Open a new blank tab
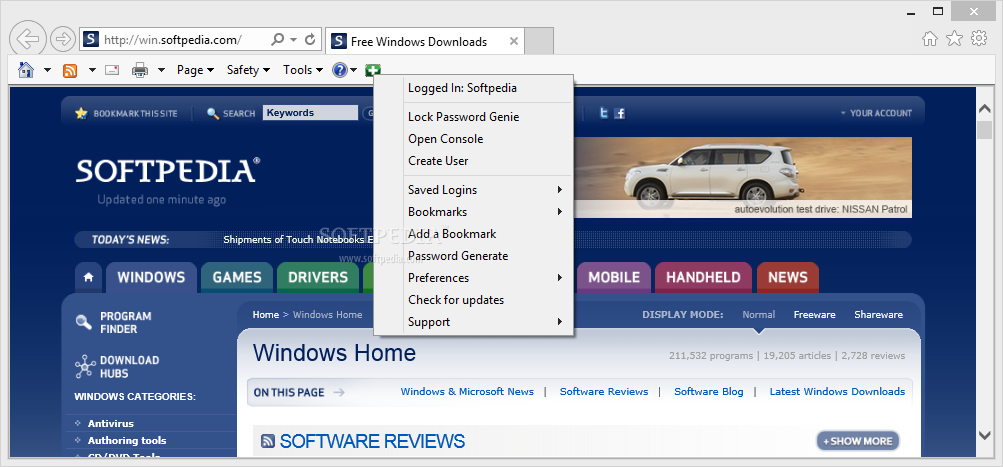This screenshot has height=467, width=1003. pos(539,41)
